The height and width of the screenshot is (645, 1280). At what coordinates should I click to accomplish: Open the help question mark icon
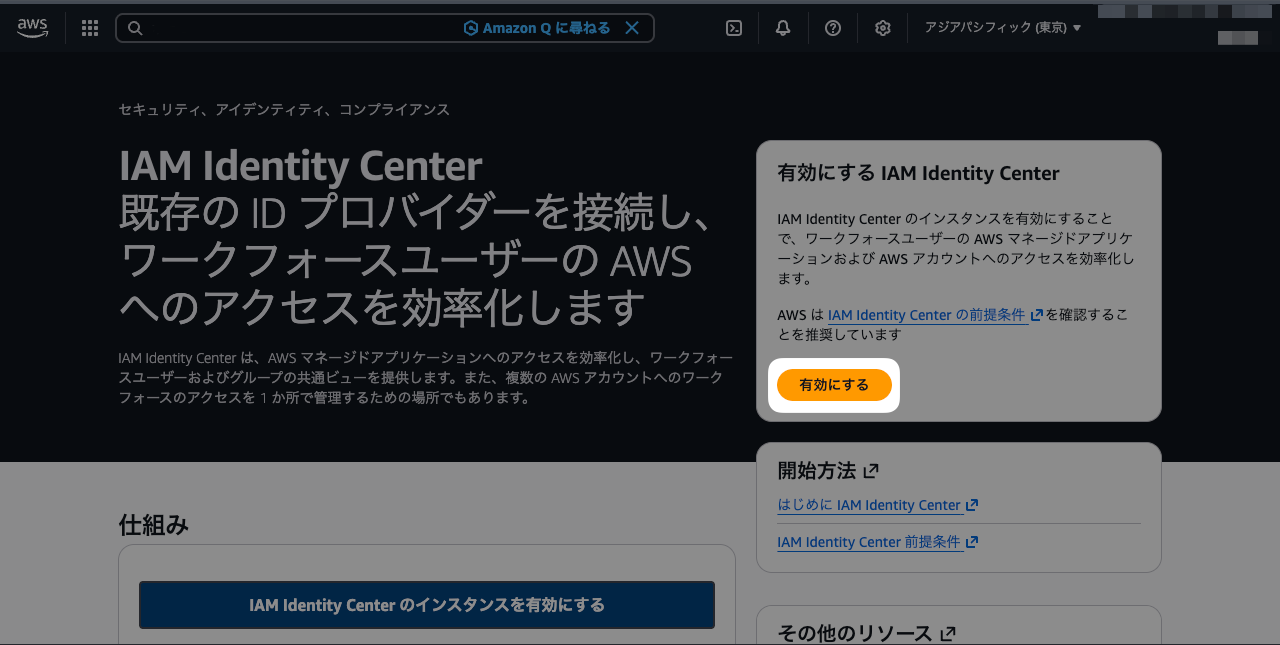[833, 28]
